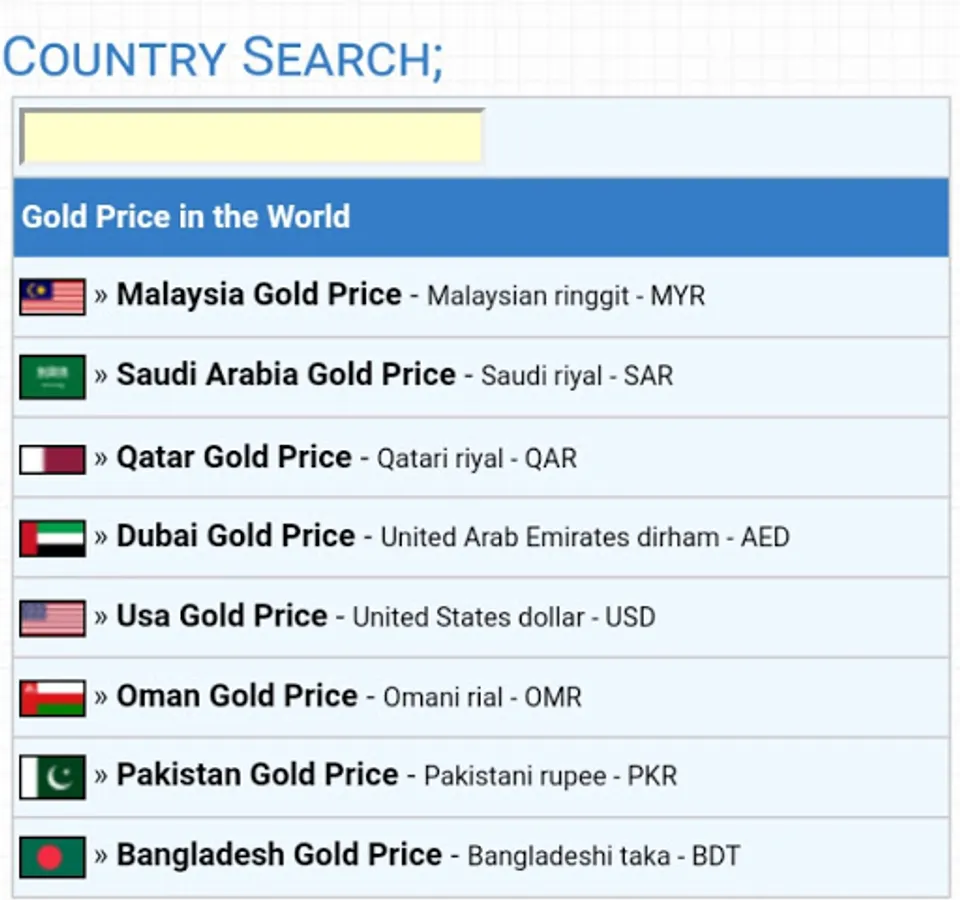This screenshot has height=900, width=960.
Task: Click the Saudi Arabia flag icon
Action: tap(53, 377)
